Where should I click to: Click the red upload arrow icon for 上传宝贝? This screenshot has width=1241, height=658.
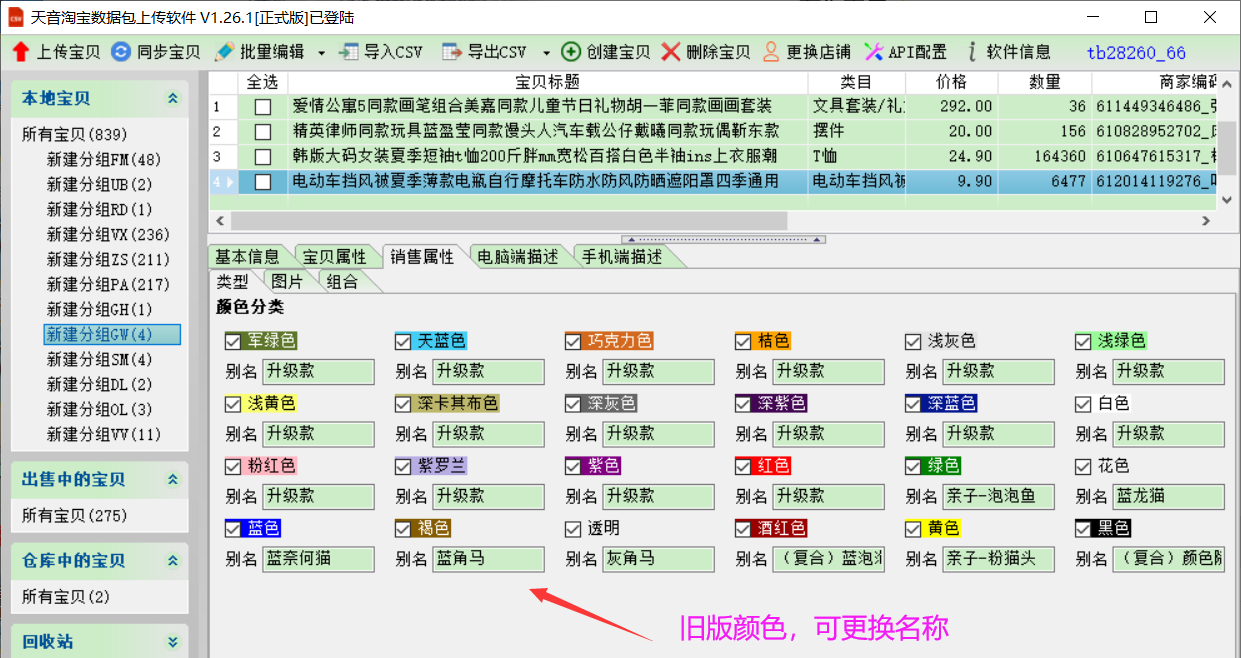[21, 52]
